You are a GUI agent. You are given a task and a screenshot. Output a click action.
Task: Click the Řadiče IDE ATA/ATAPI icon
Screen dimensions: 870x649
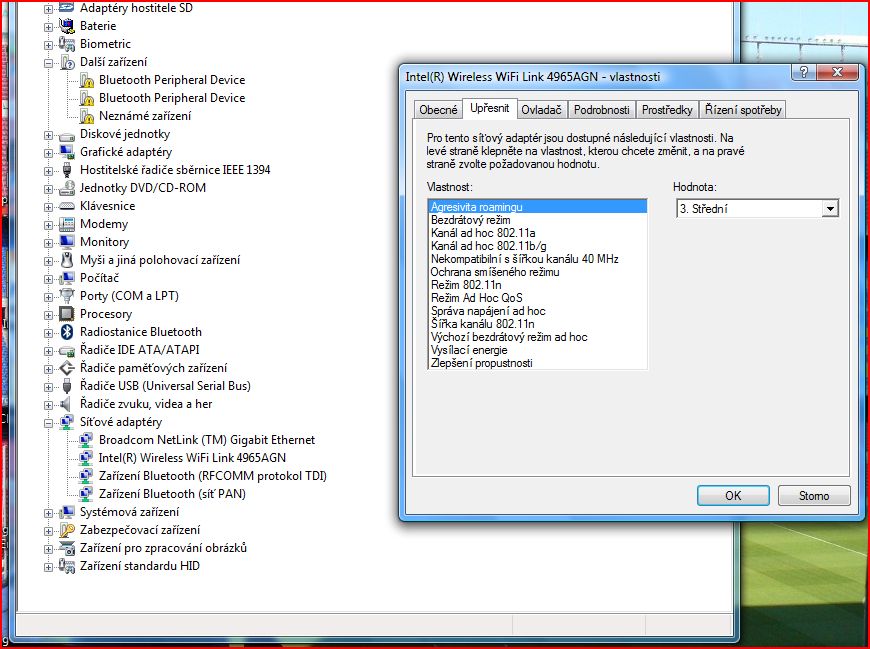coord(67,350)
